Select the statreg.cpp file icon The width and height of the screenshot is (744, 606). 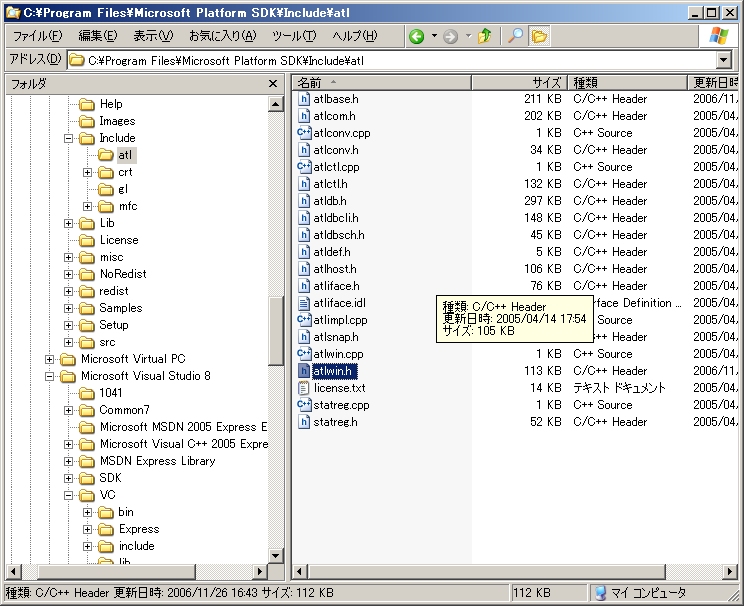[304, 405]
